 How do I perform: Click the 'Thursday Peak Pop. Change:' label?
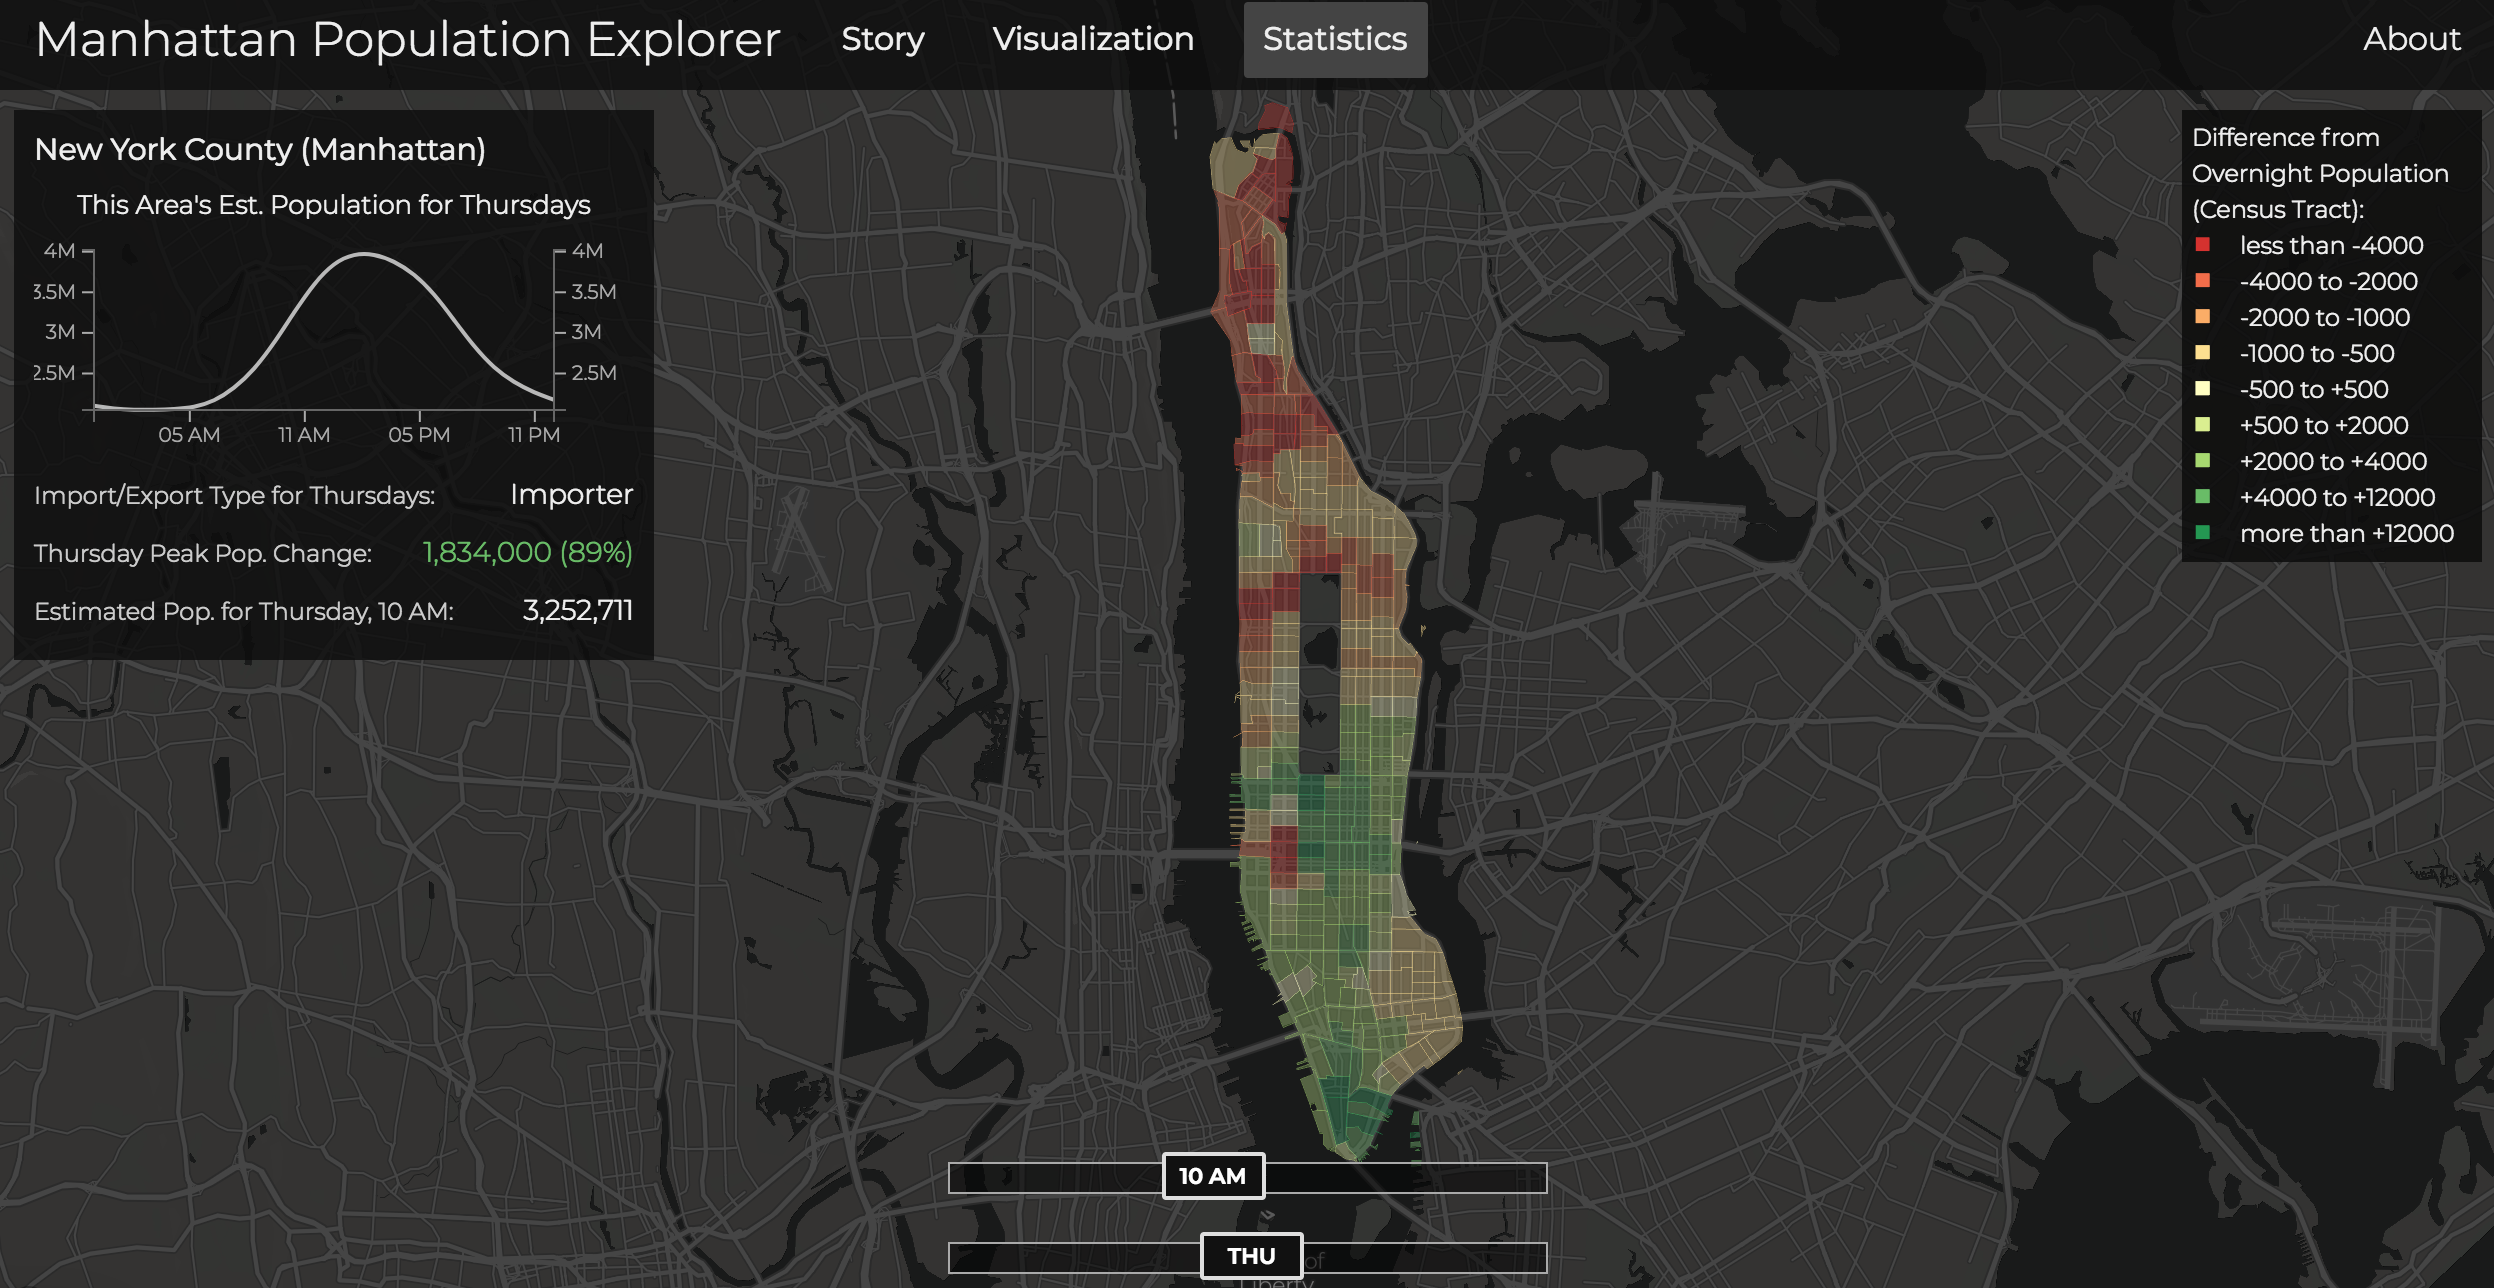click(203, 553)
